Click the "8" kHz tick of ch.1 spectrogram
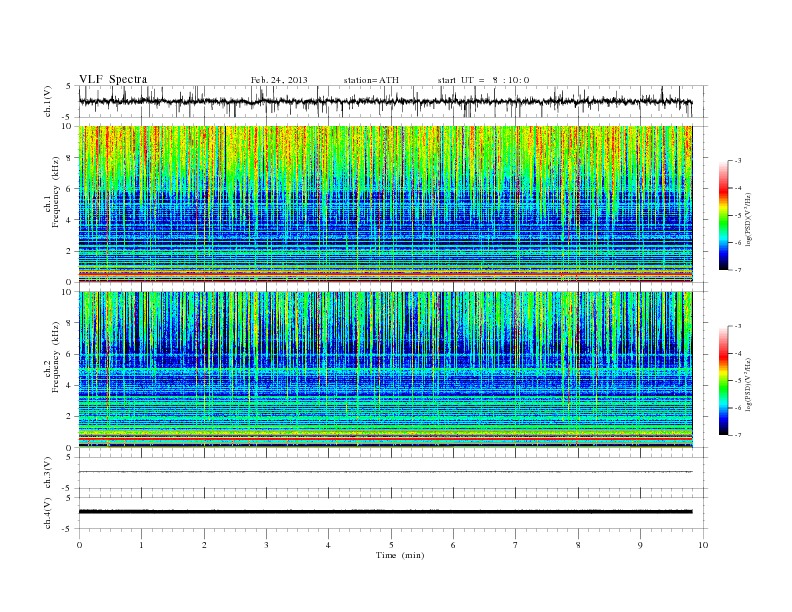Screen dimensions: 792x612 pyautogui.click(x=70, y=158)
